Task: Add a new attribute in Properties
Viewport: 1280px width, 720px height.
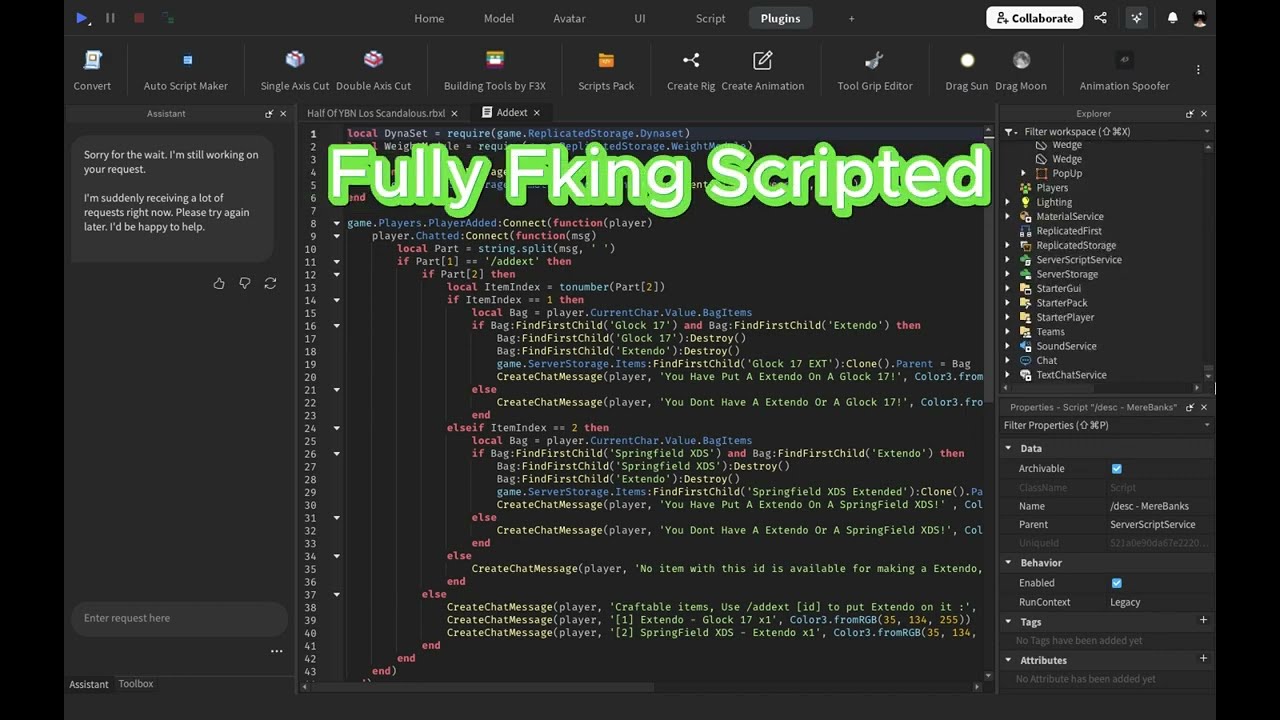Action: (1203, 659)
